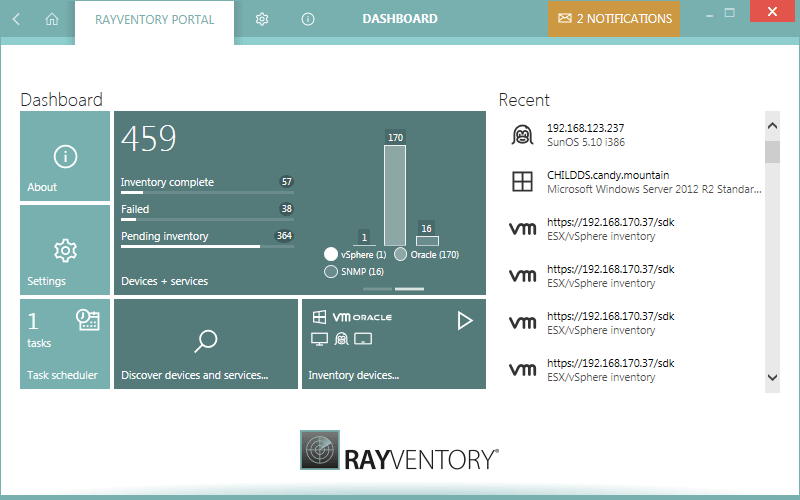Screen dimensions: 800x500
Task: Click the Failed progress bar
Action: point(207,219)
